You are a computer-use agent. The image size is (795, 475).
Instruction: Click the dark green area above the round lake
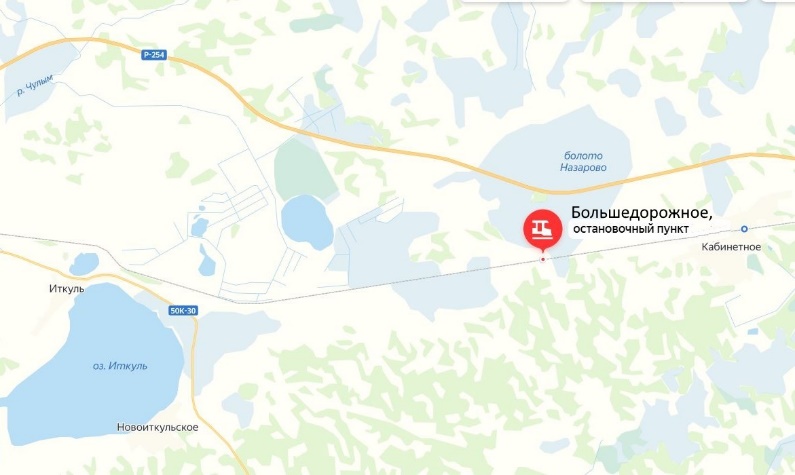pos(302,170)
